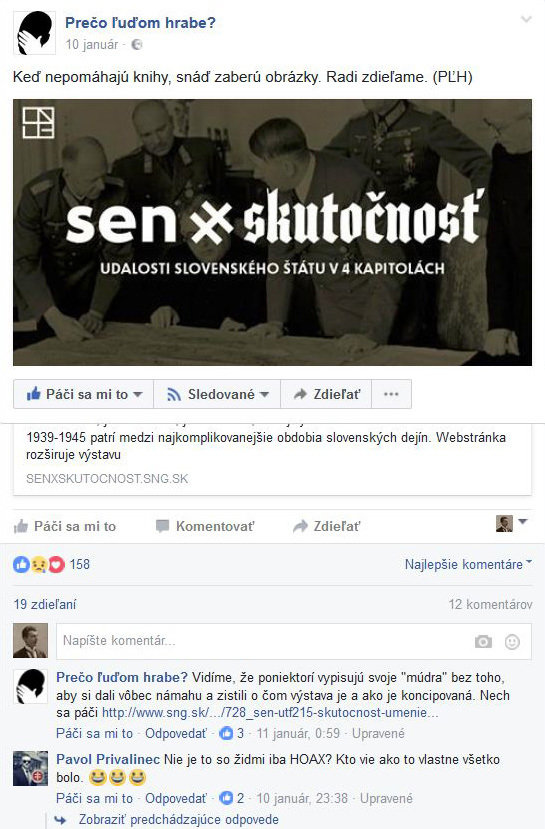The image size is (545, 829).
Task: Expand the Najlepšie komentáre sorting dropdown
Action: 468,564
